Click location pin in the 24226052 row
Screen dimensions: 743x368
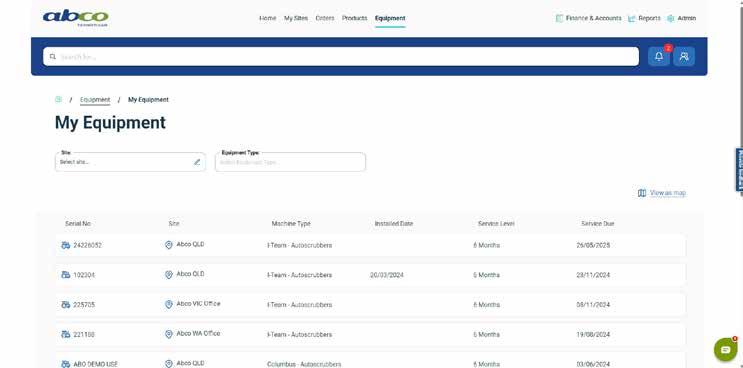[x=168, y=245]
